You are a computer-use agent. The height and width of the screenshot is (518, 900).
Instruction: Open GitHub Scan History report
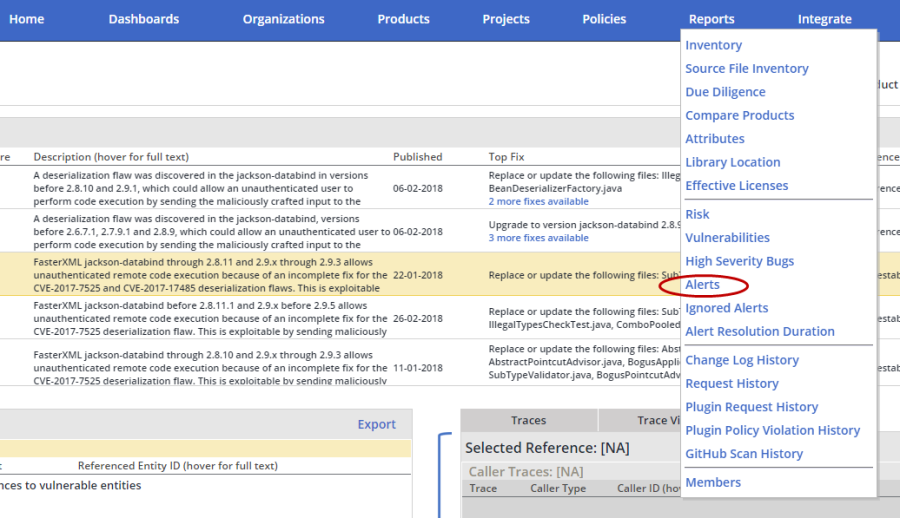coord(743,454)
